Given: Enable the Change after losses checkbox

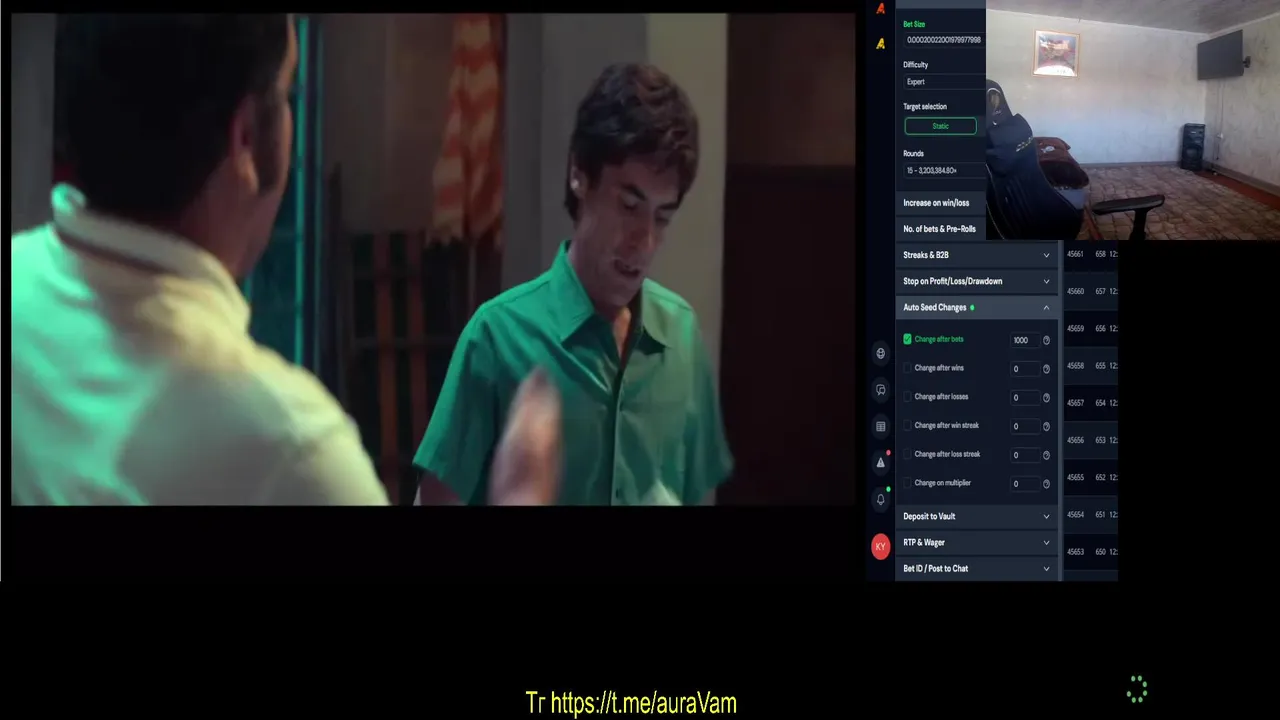Looking at the screenshot, I should pos(908,397).
